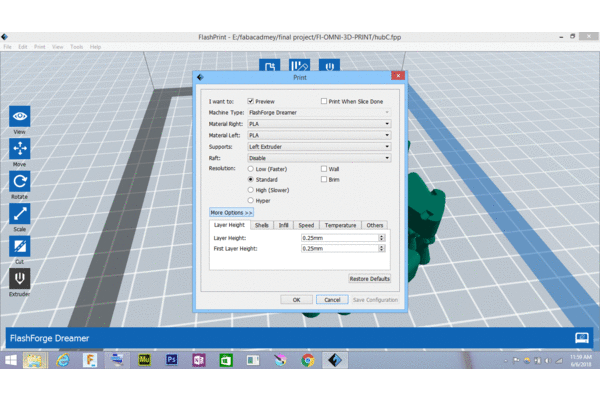This screenshot has height=400, width=600.
Task: Select the Move tool icon
Action: [x=20, y=149]
